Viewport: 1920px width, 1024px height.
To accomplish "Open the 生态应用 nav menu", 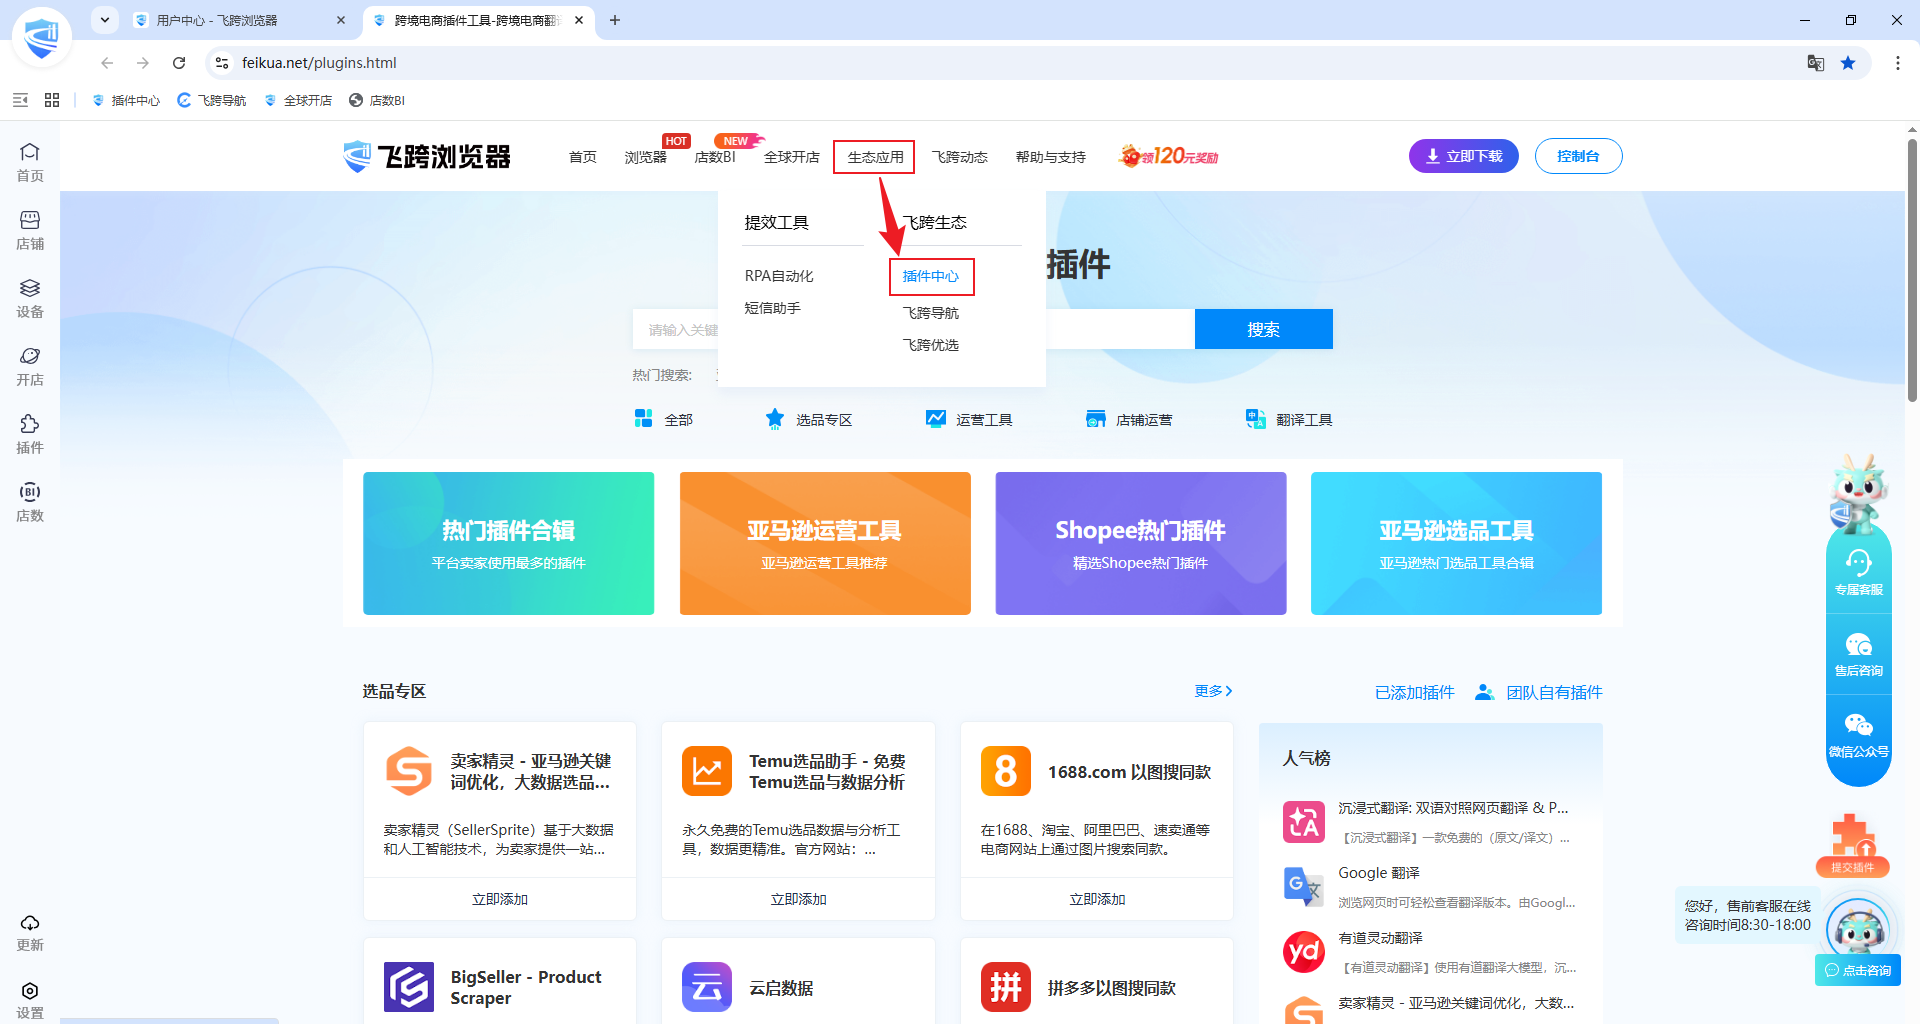I will [x=875, y=157].
